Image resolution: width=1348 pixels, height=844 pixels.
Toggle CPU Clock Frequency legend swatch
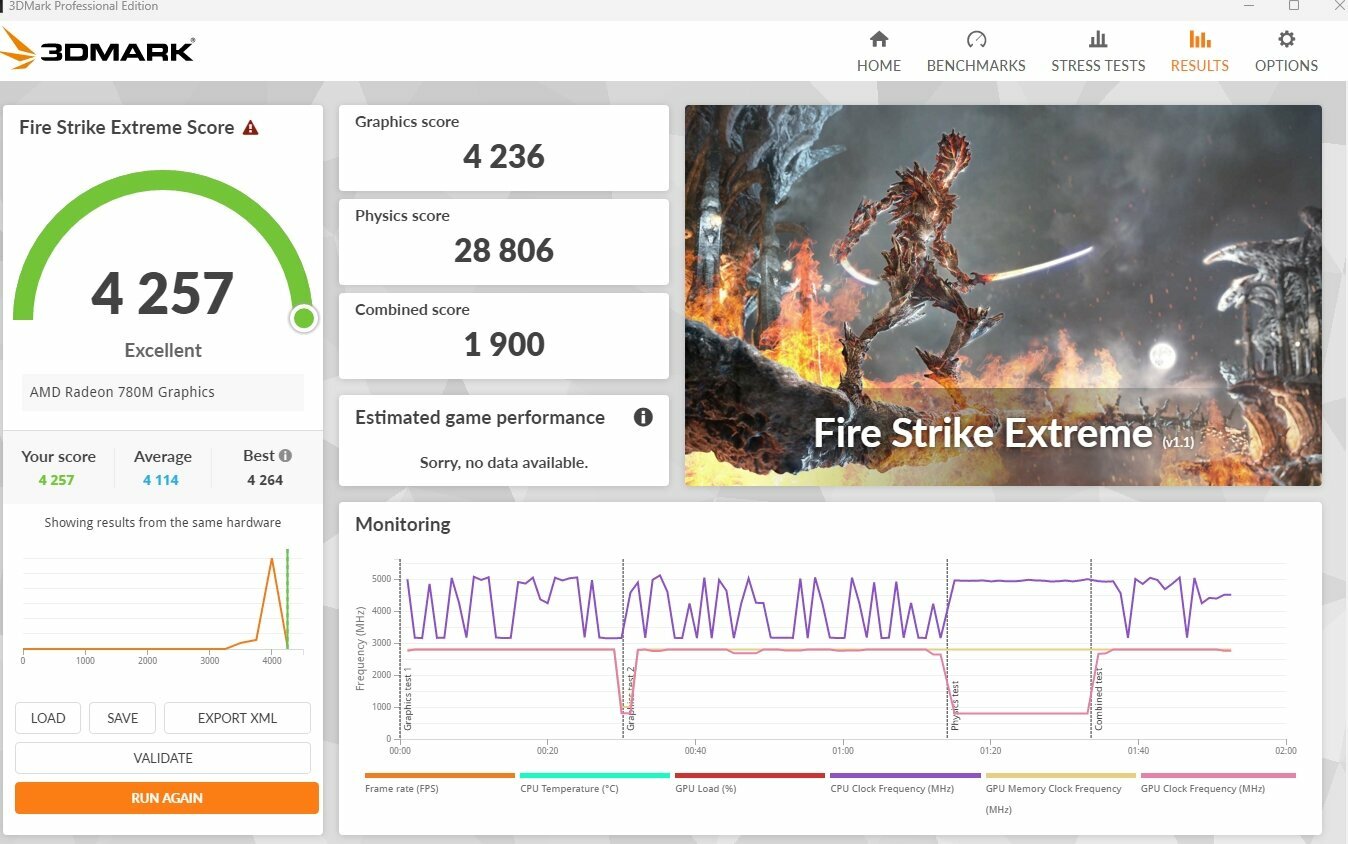[x=905, y=775]
